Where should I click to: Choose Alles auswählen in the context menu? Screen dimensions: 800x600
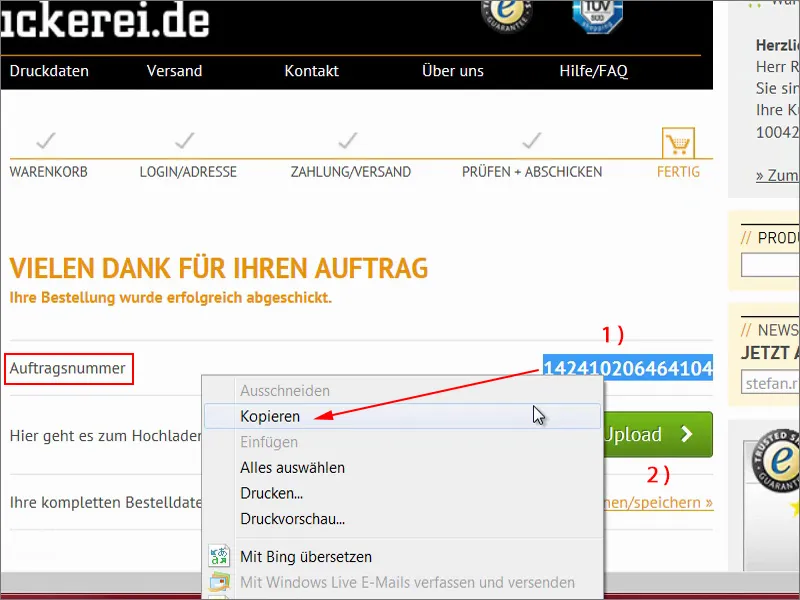tap(403, 468)
